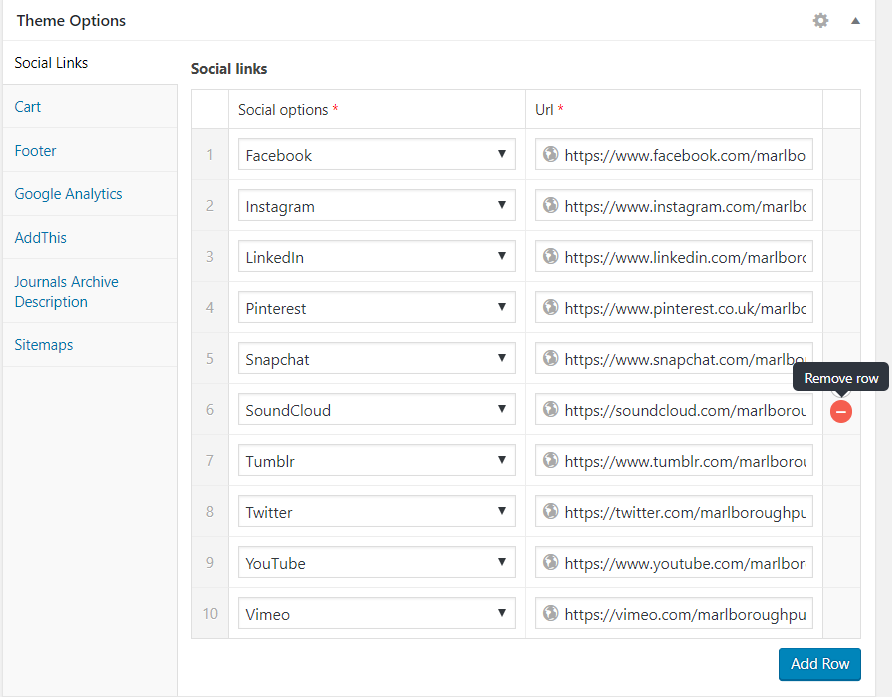Screen dimensions: 892x697
Task: Open the YouTube social option dropdown
Action: point(377,562)
